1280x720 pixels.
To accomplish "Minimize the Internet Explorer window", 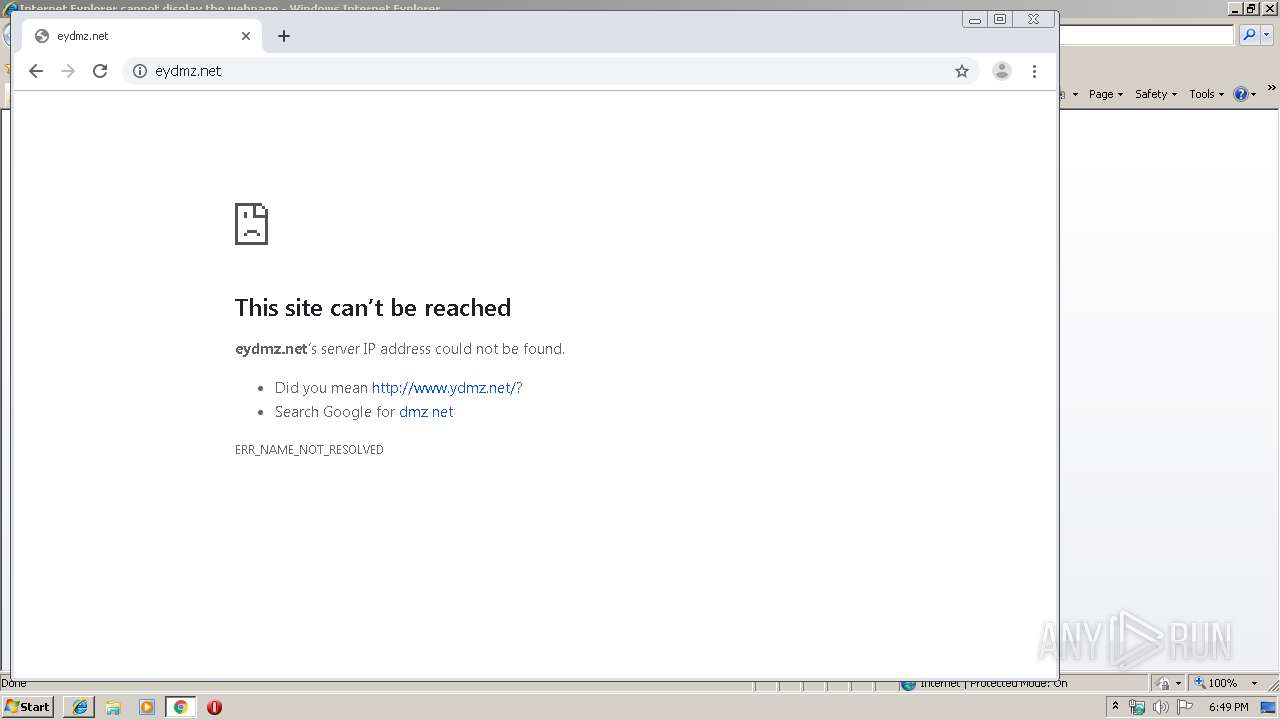I will [x=1237, y=8].
